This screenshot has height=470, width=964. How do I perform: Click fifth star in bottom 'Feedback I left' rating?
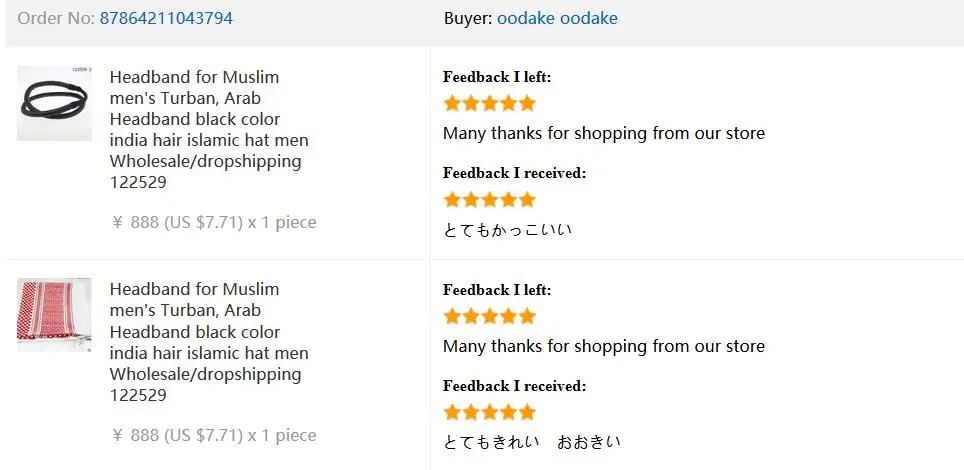coord(527,316)
